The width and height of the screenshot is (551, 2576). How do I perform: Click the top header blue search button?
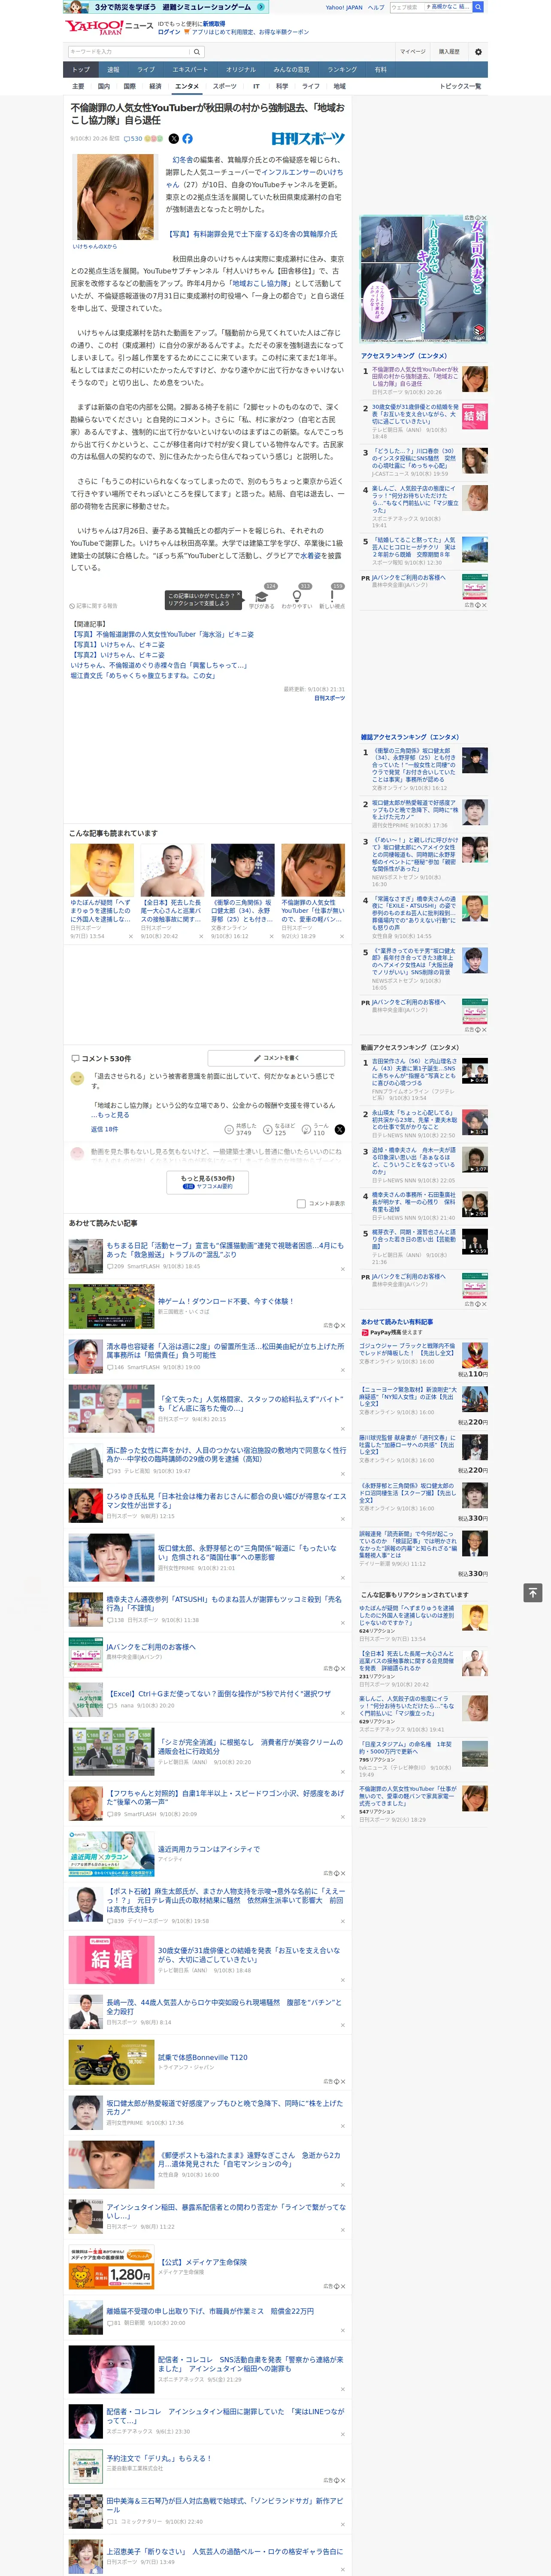[x=478, y=7]
